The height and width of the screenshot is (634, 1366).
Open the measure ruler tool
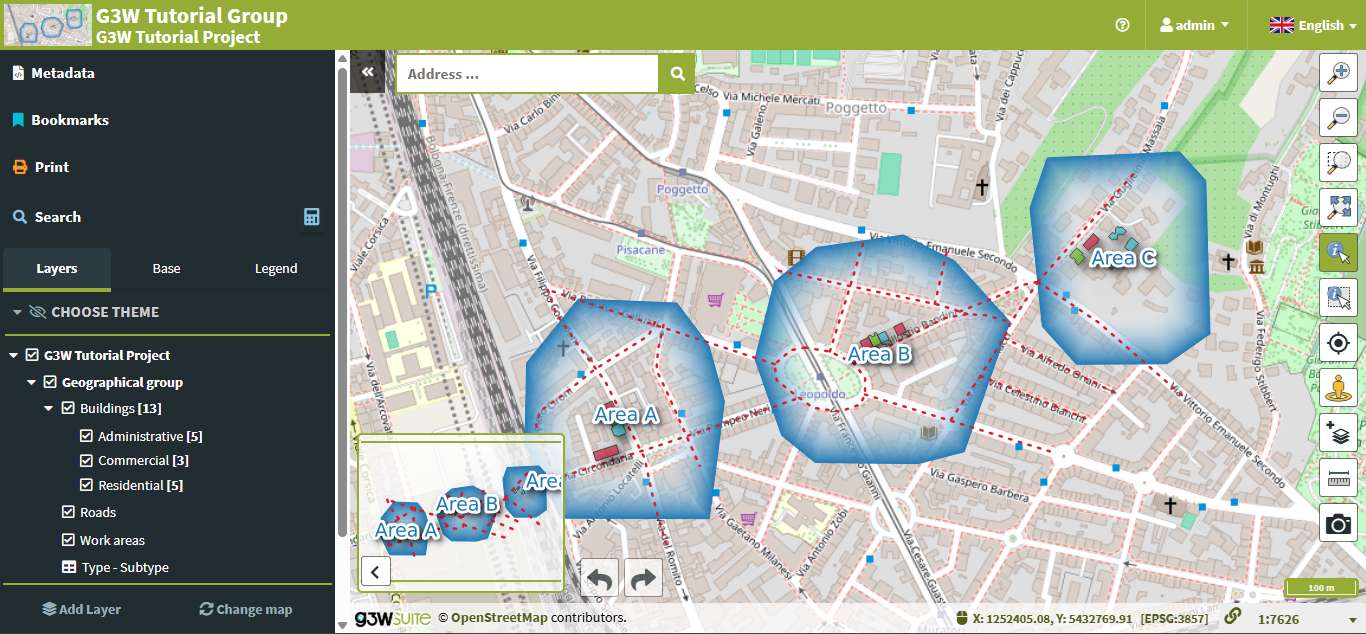pyautogui.click(x=1338, y=478)
